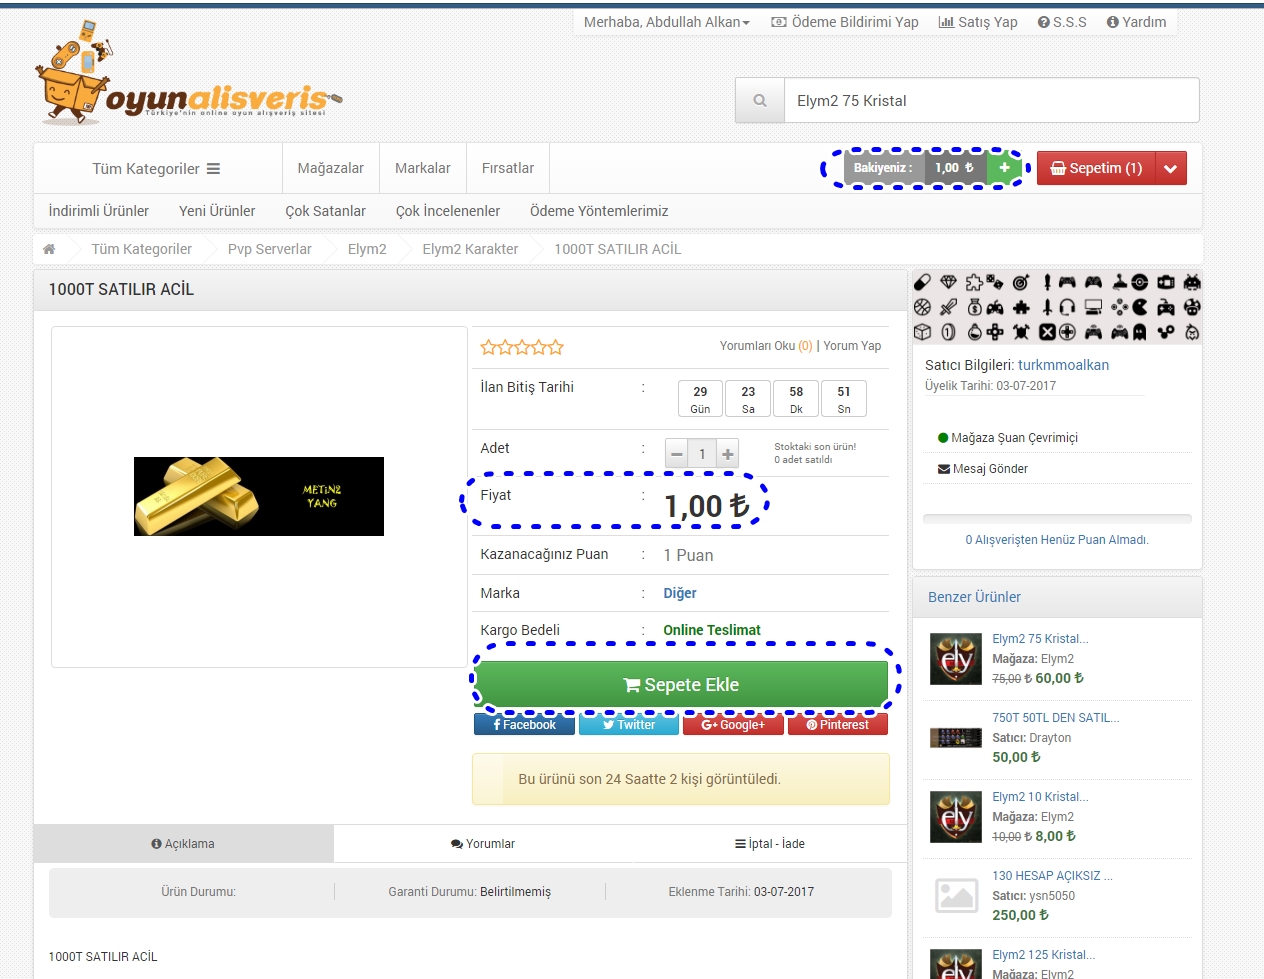This screenshot has width=1264, height=979.
Task: Click the Metin2 Yang gold product image
Action: (259, 496)
